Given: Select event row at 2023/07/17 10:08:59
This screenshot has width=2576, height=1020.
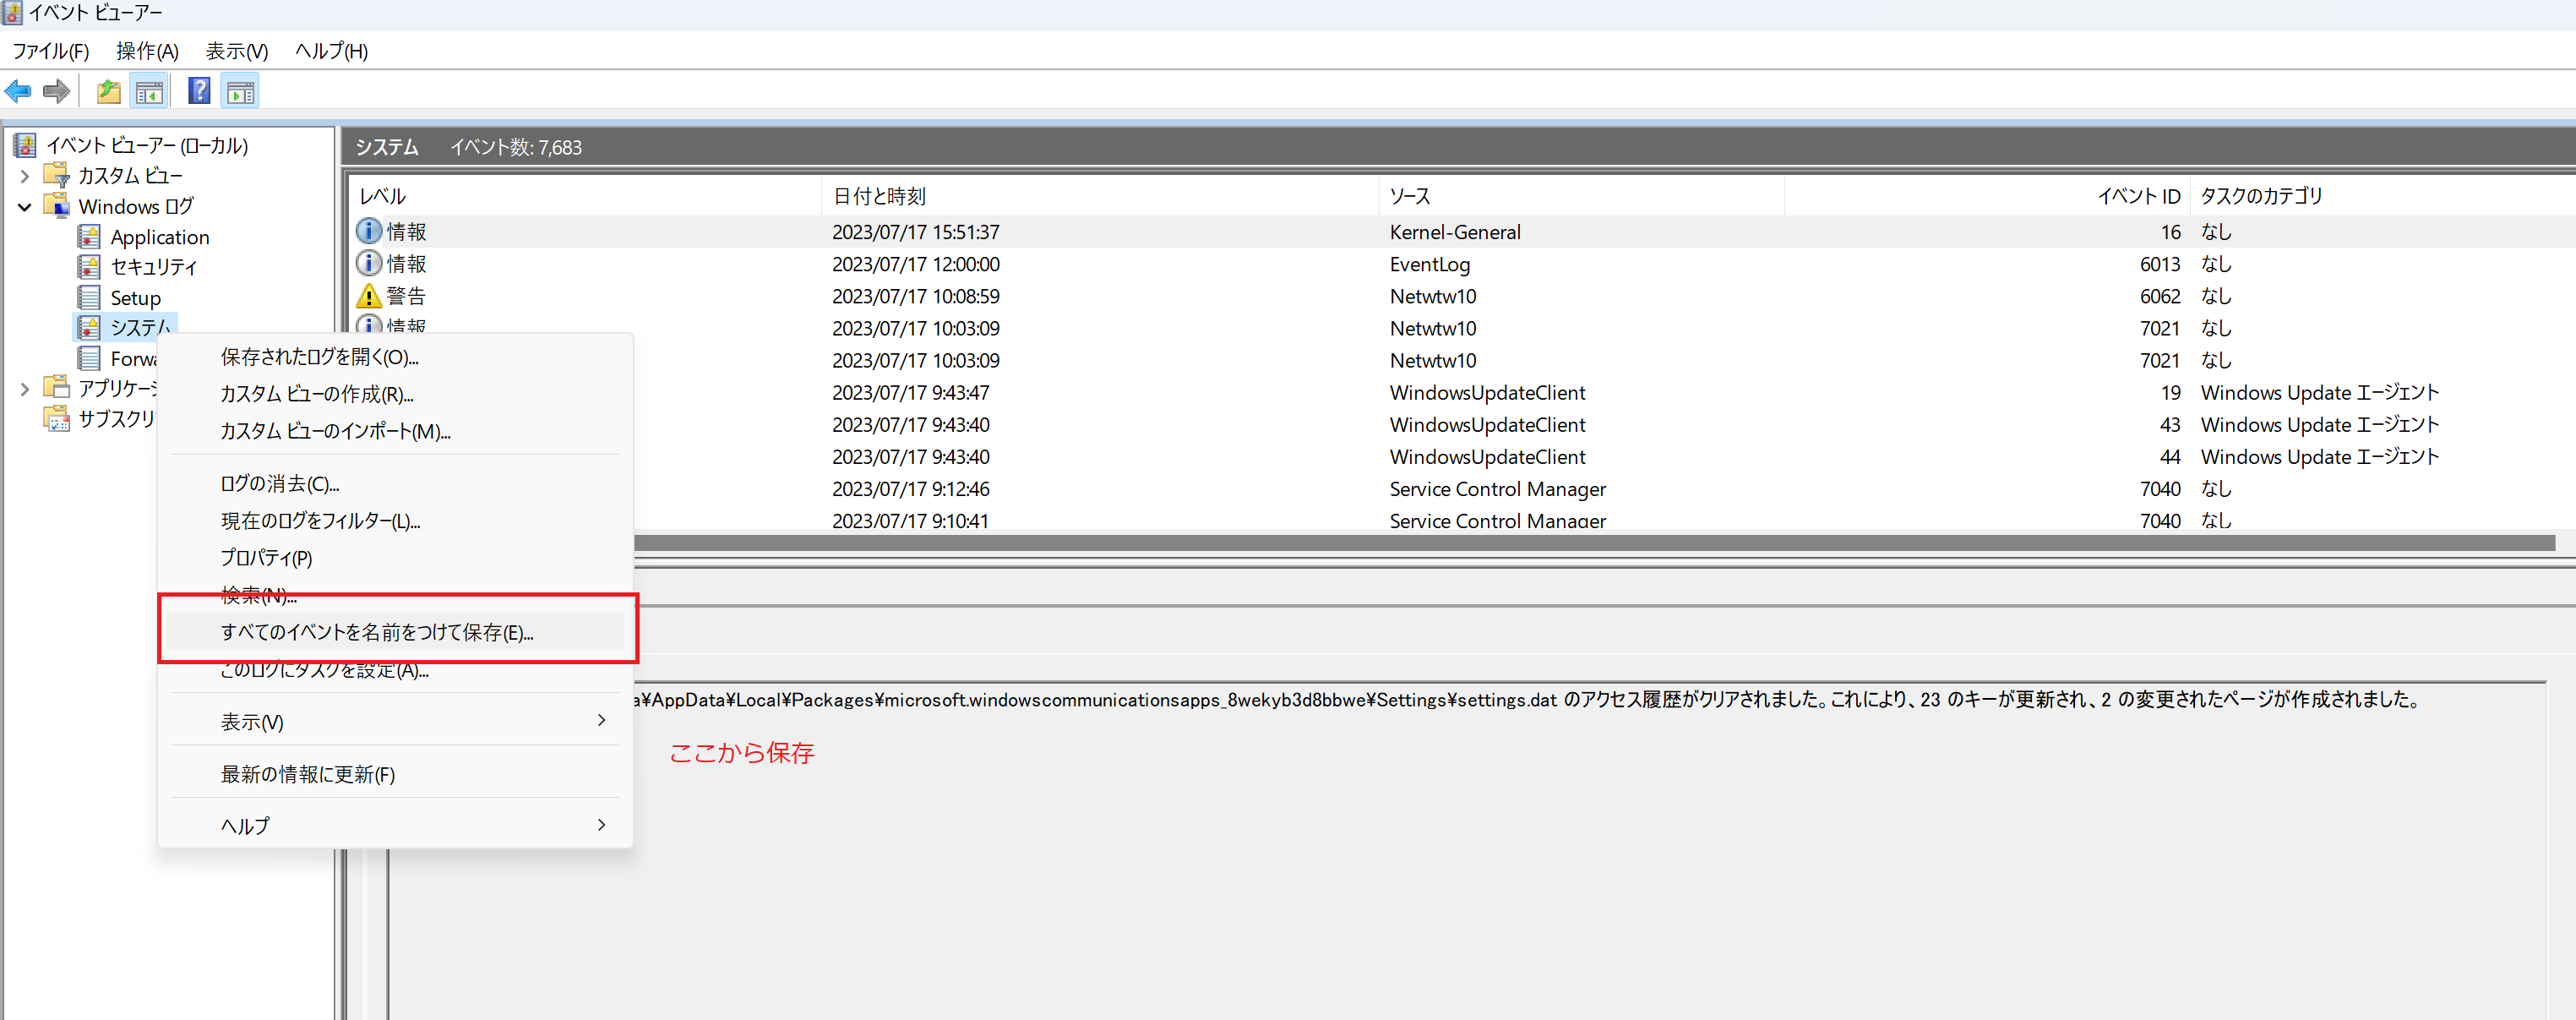Looking at the screenshot, I should pyautogui.click(x=1461, y=296).
